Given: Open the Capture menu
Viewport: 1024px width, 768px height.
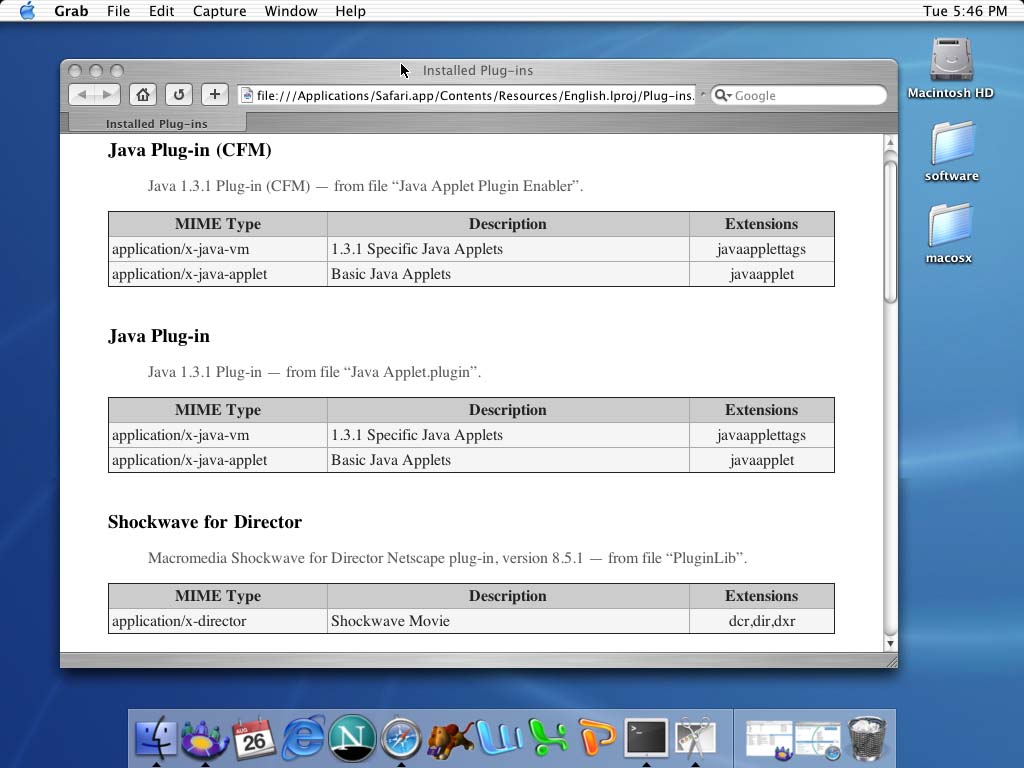Looking at the screenshot, I should point(219,11).
